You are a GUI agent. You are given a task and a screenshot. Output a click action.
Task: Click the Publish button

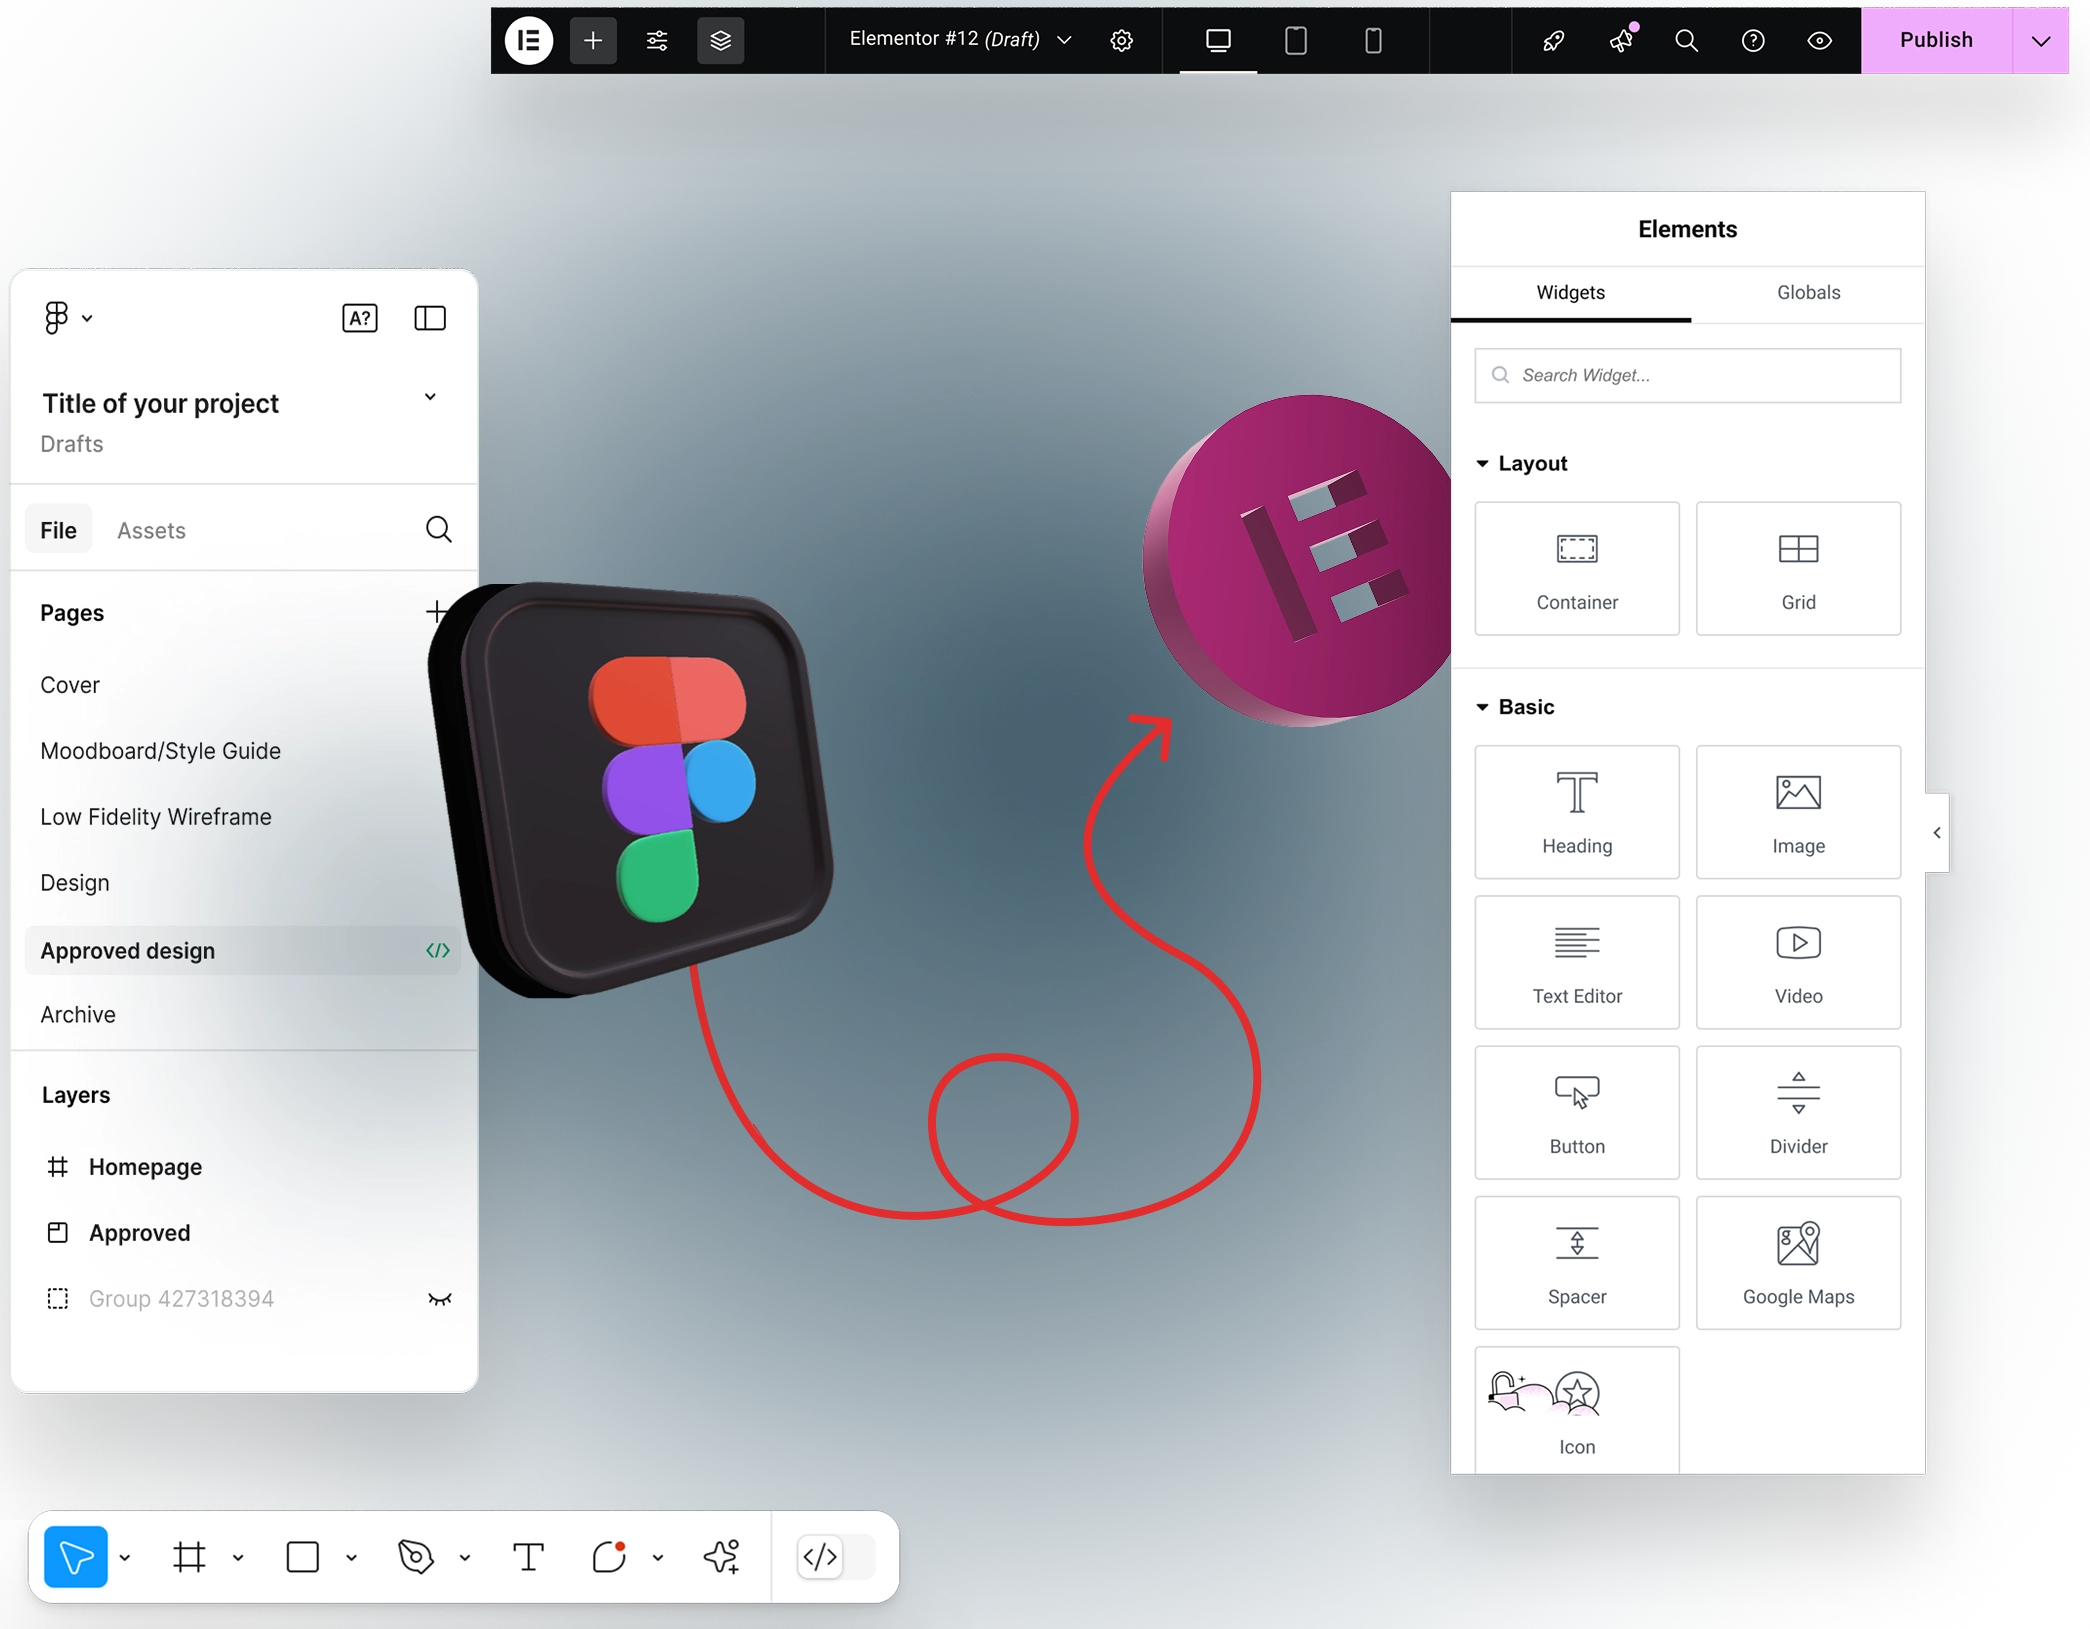tap(1935, 41)
